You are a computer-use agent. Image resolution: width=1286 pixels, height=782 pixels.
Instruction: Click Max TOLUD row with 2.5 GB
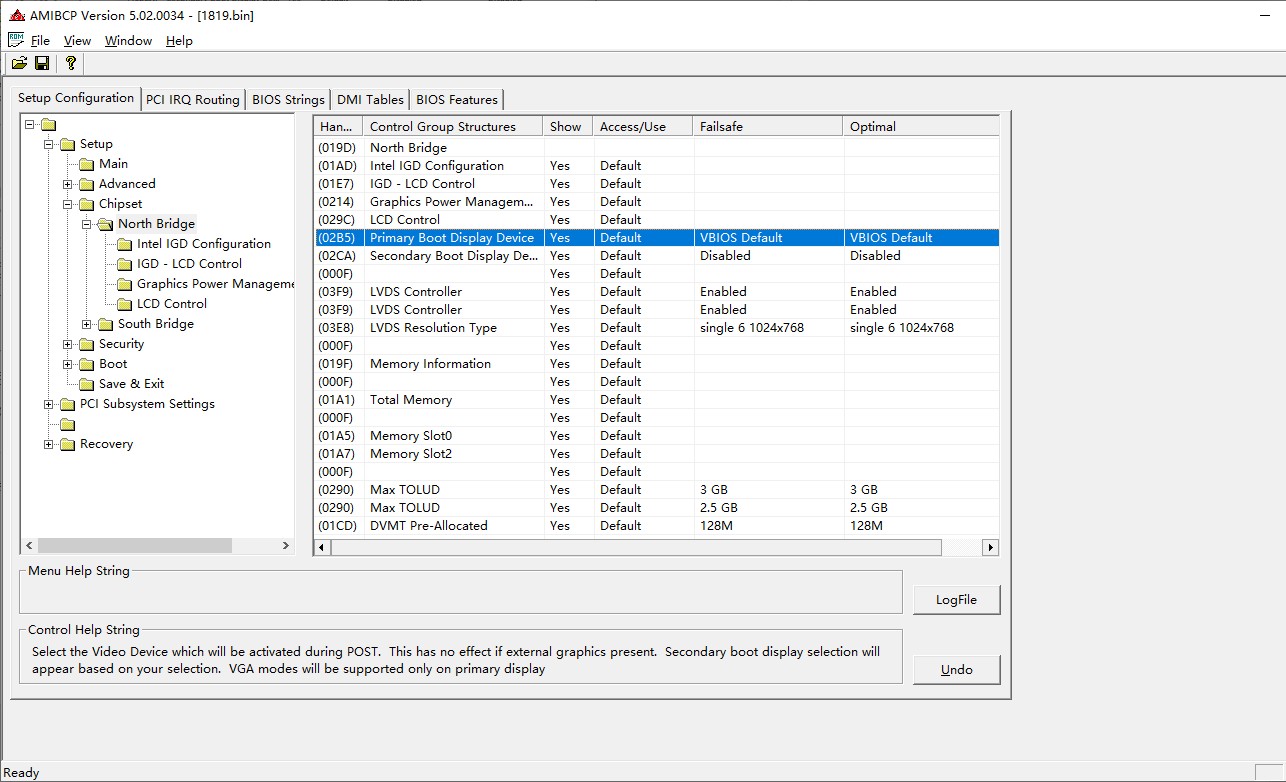pyautogui.click(x=657, y=508)
